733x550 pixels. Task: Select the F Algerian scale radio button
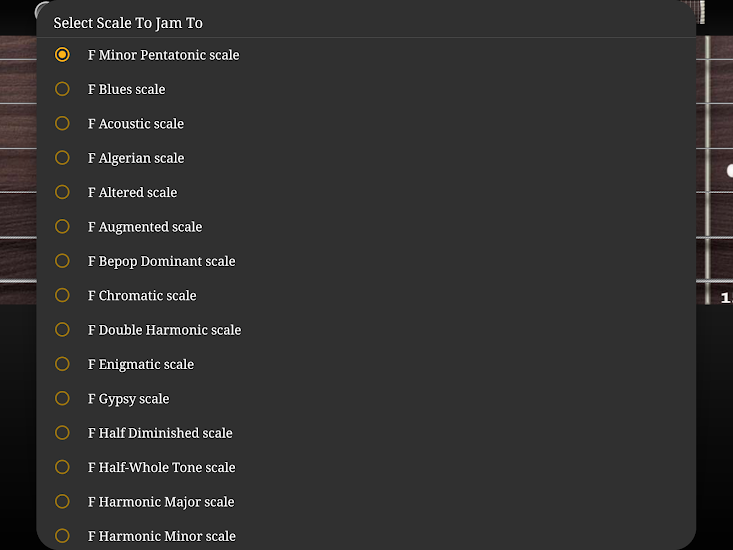click(62, 158)
